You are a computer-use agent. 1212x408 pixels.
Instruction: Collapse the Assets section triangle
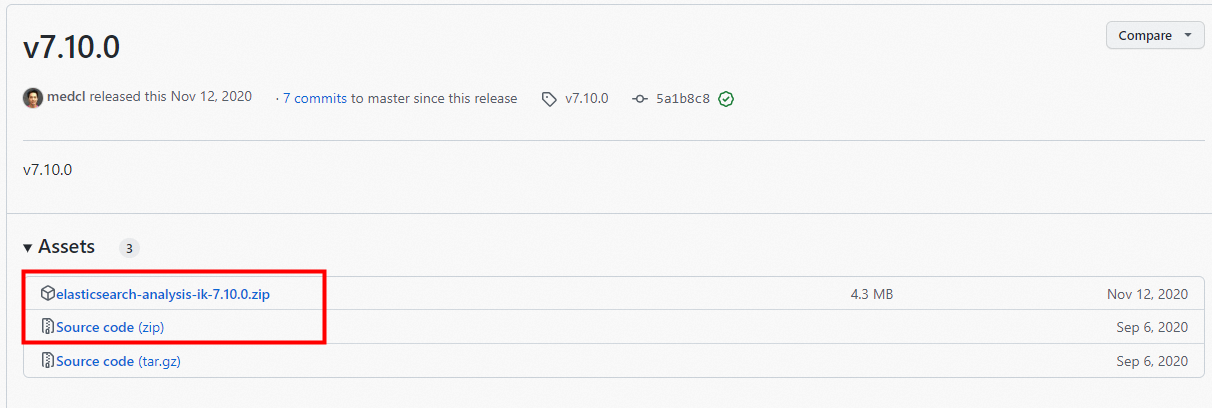click(28, 247)
